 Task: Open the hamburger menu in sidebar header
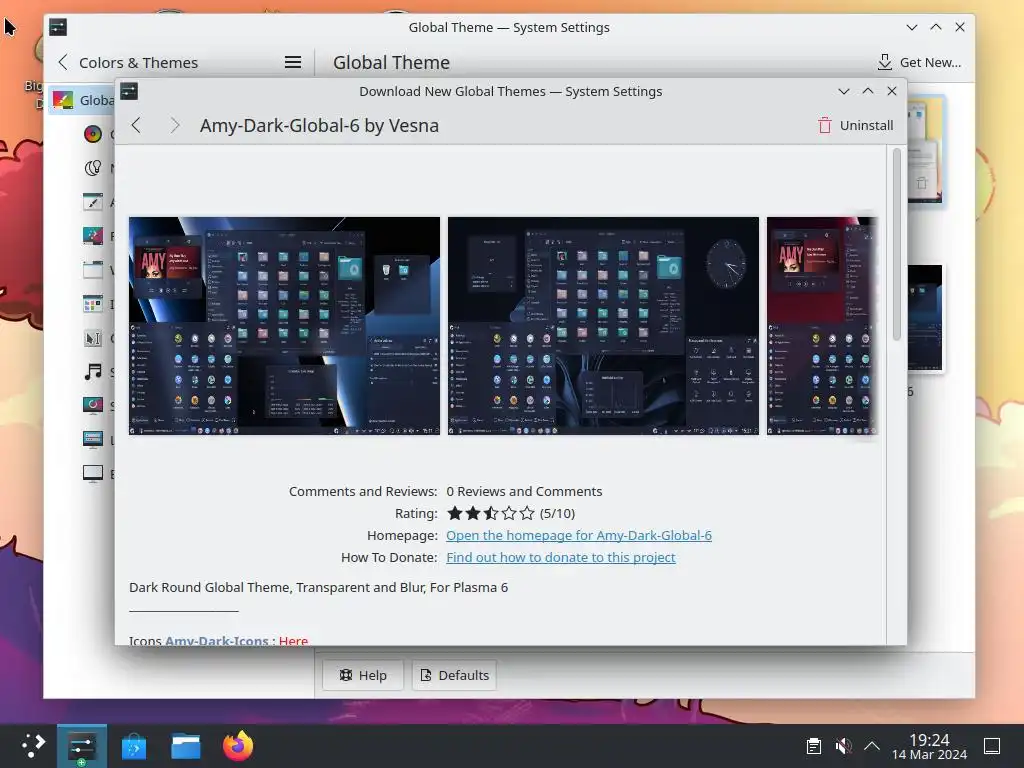tap(293, 63)
